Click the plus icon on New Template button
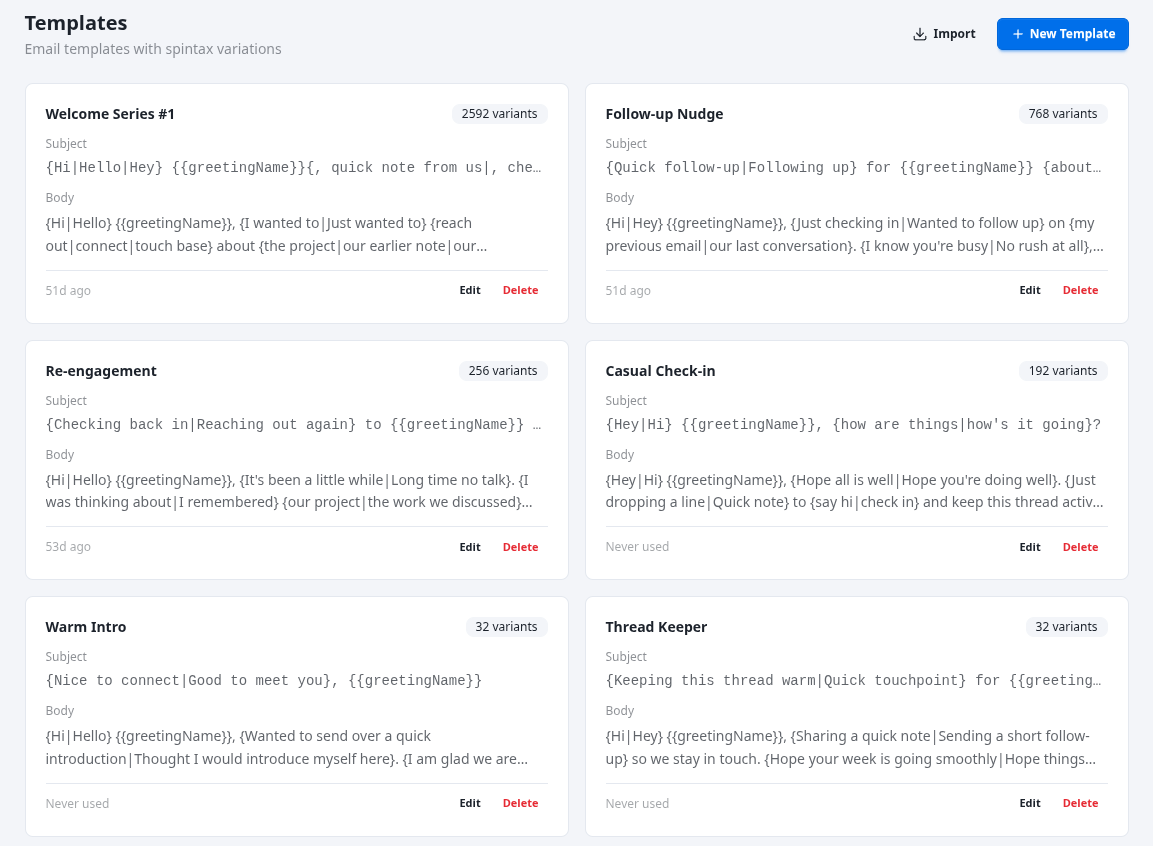Screen dimensions: 1153x846 [1016, 34]
